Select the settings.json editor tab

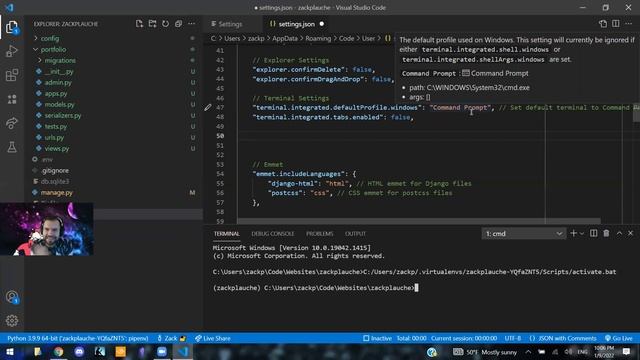pyautogui.click(x=296, y=24)
